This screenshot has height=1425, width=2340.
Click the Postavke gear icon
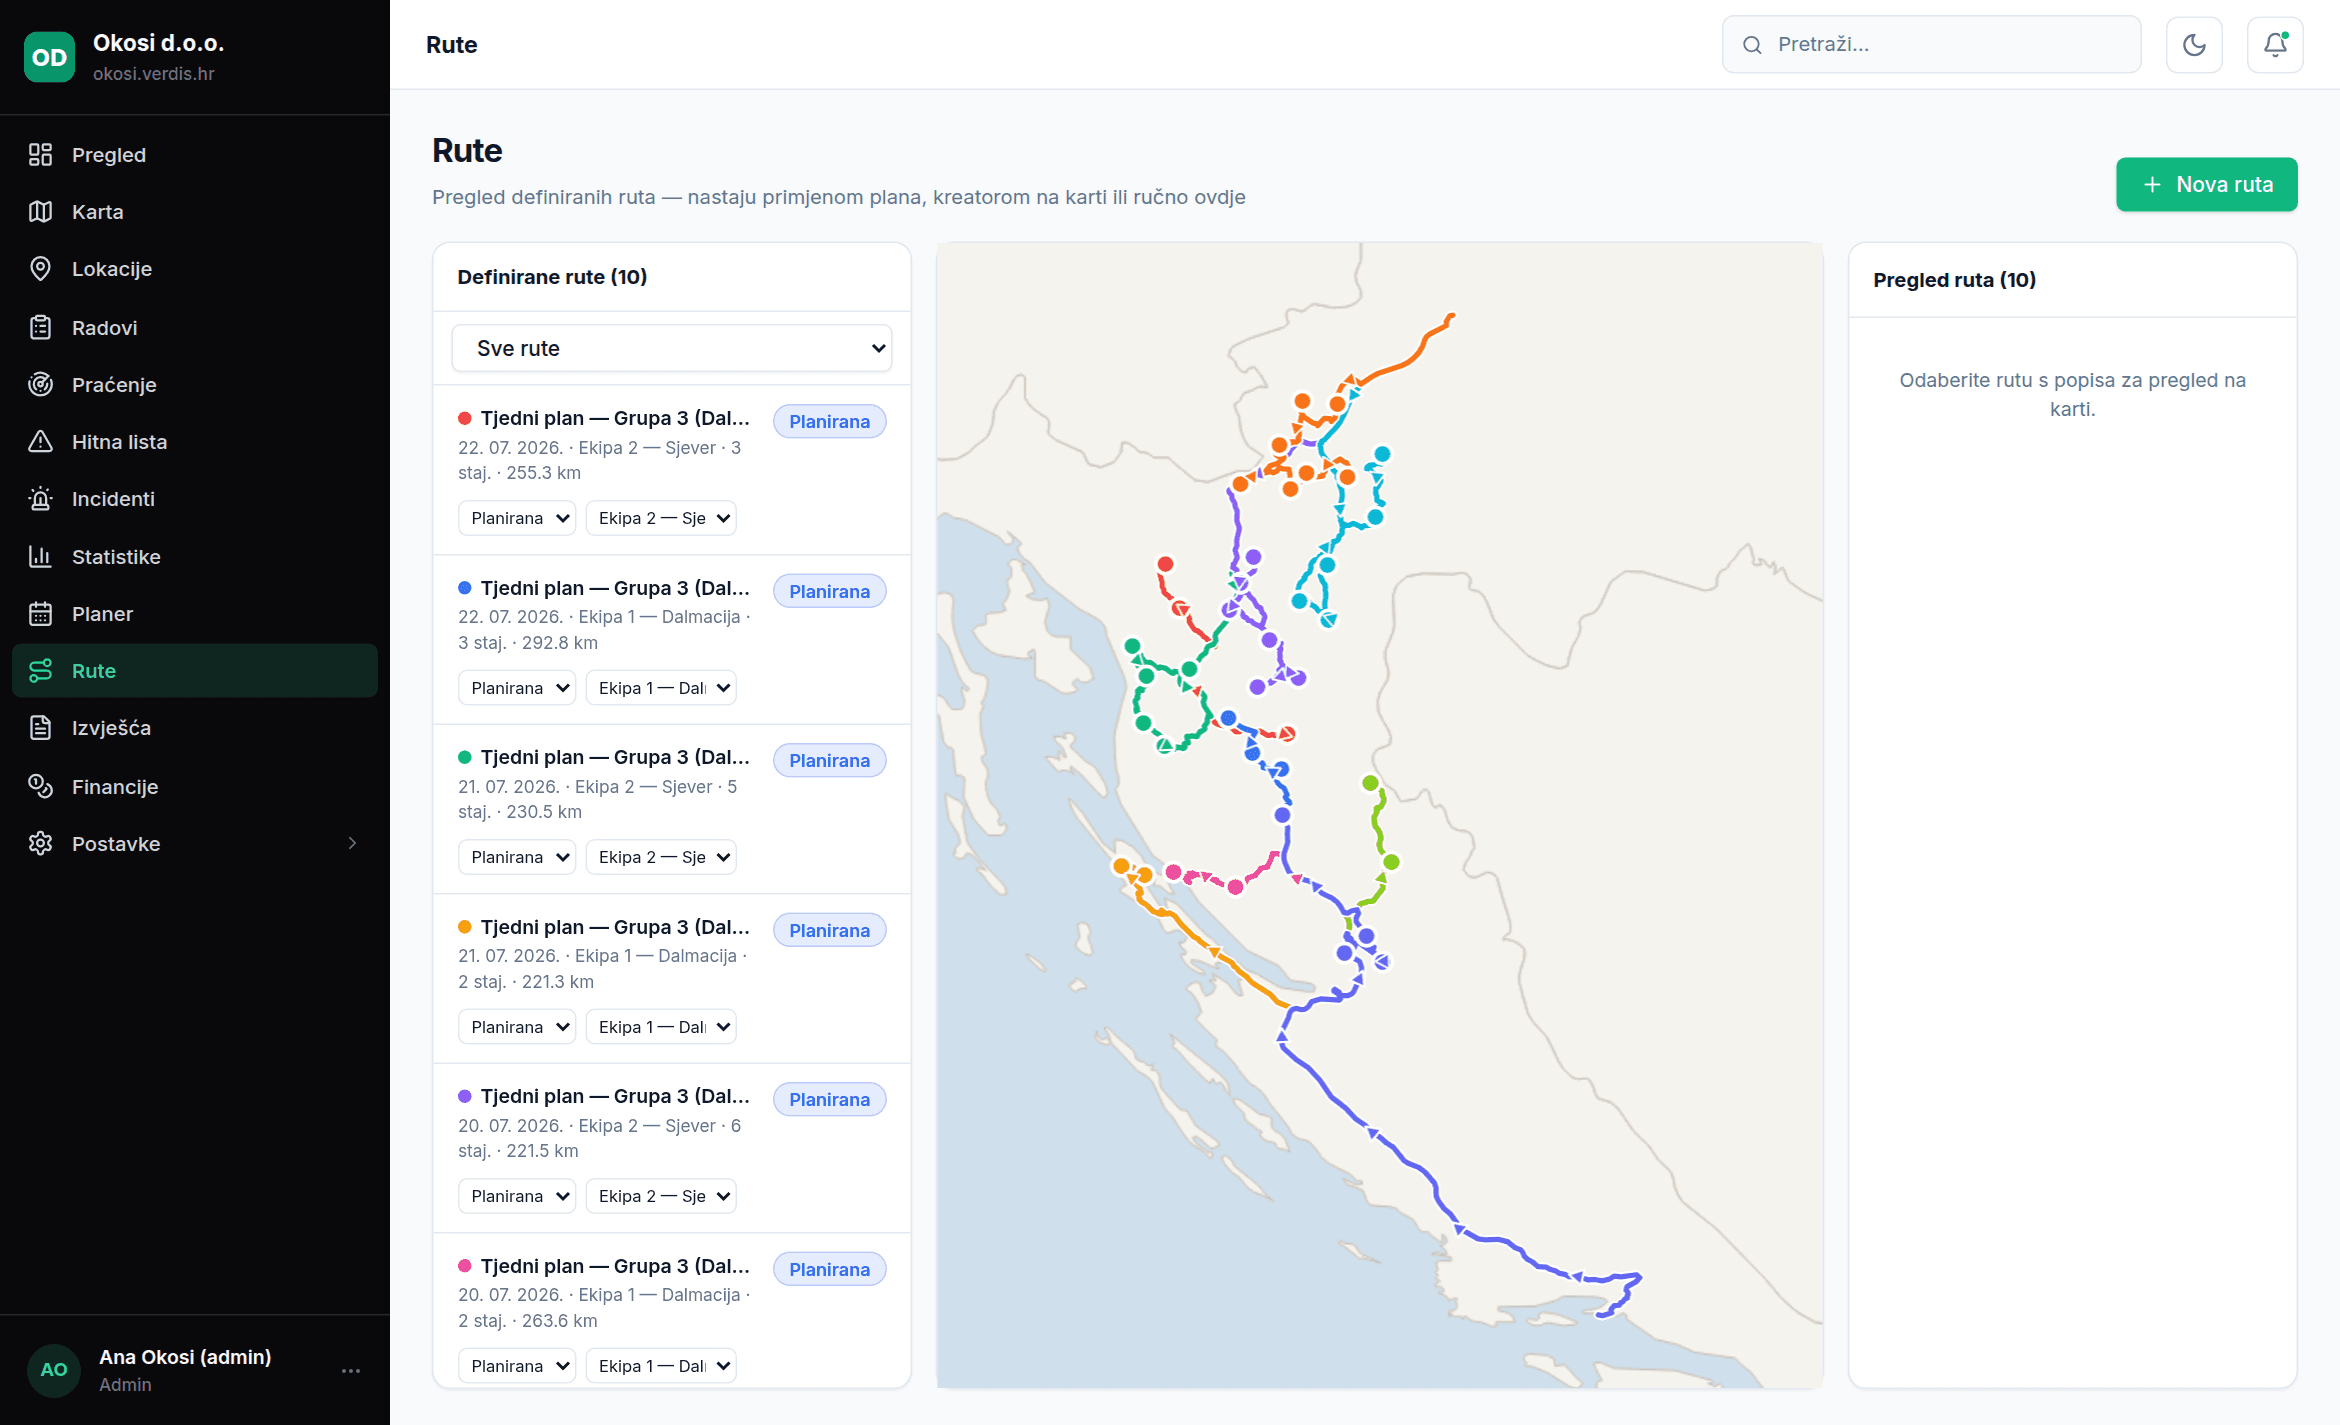tap(40, 844)
